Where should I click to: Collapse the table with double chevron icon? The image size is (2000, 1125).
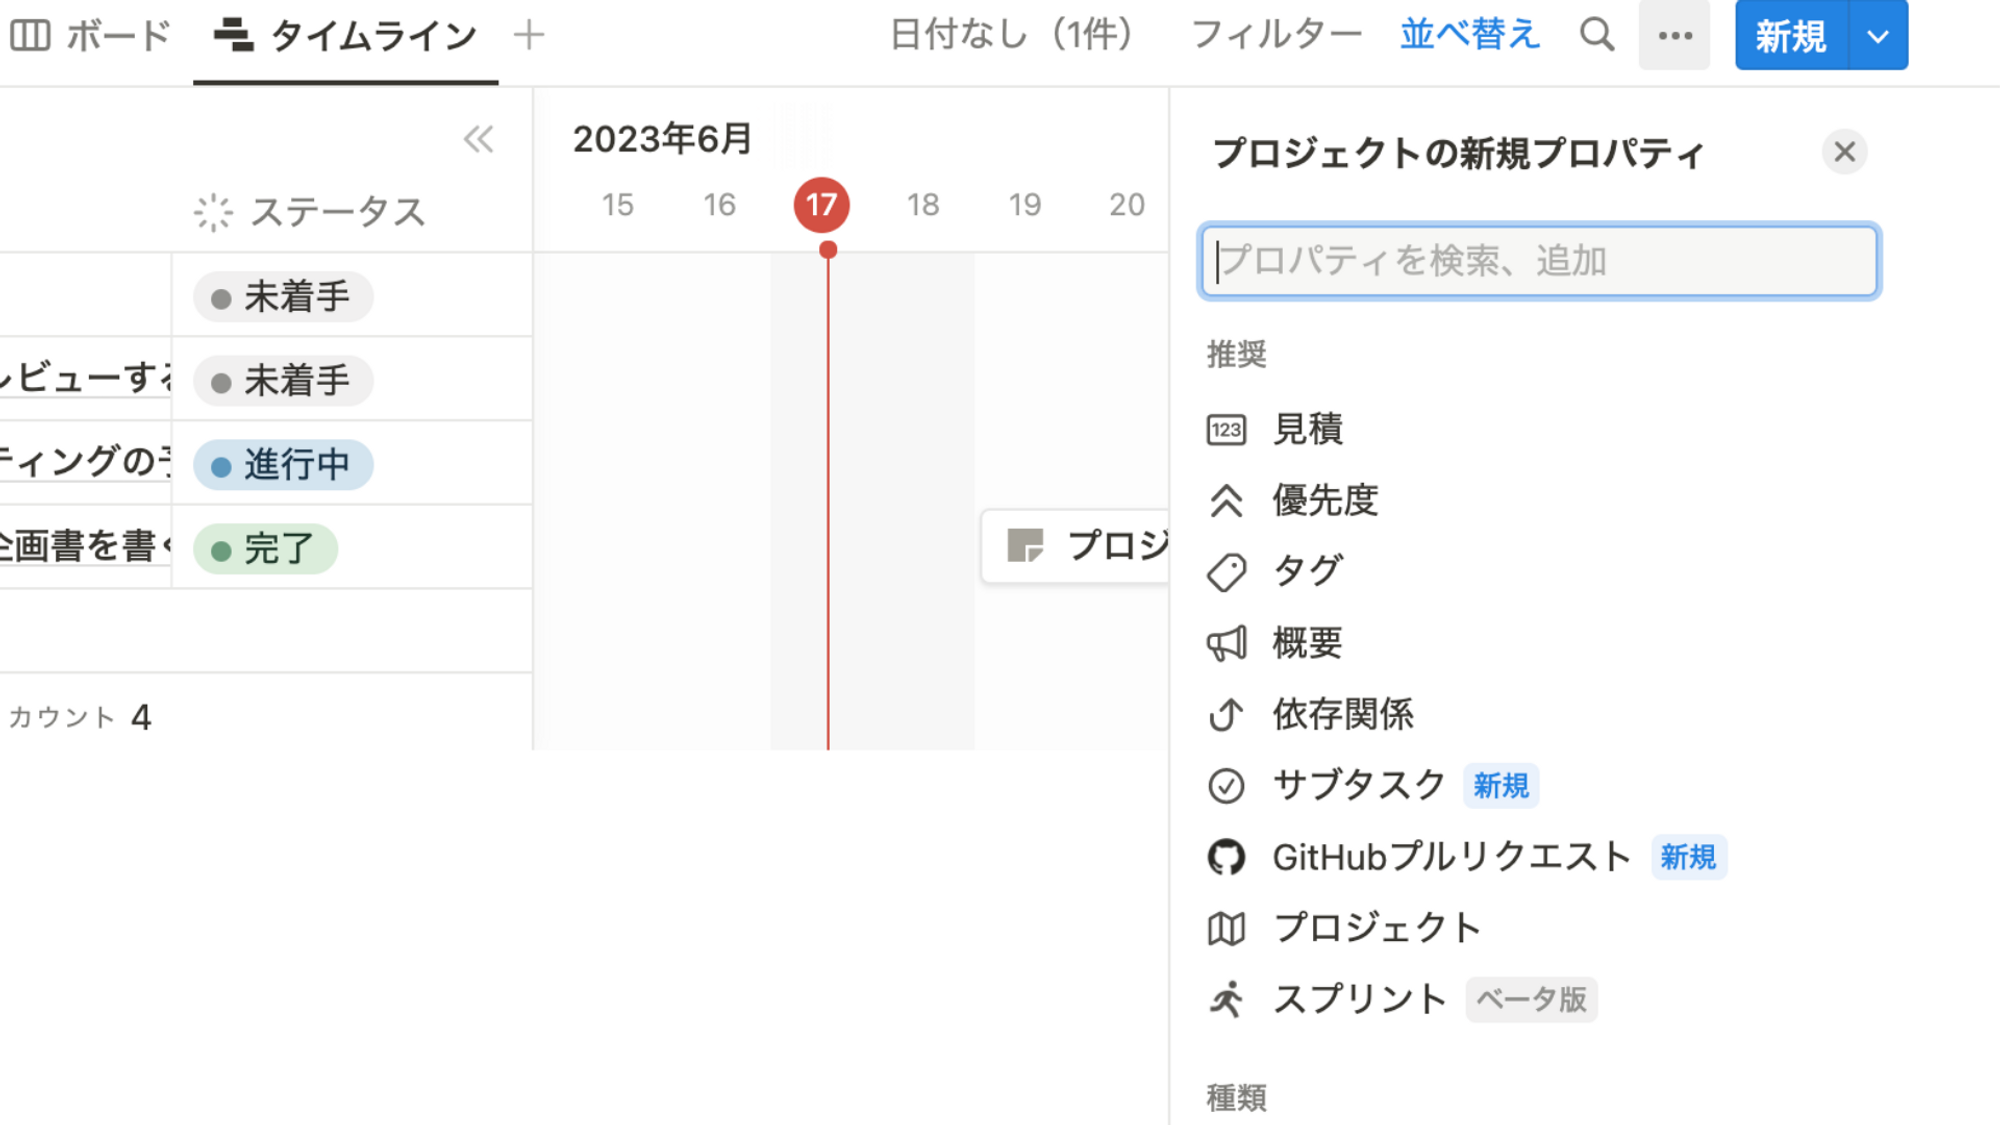(x=478, y=139)
